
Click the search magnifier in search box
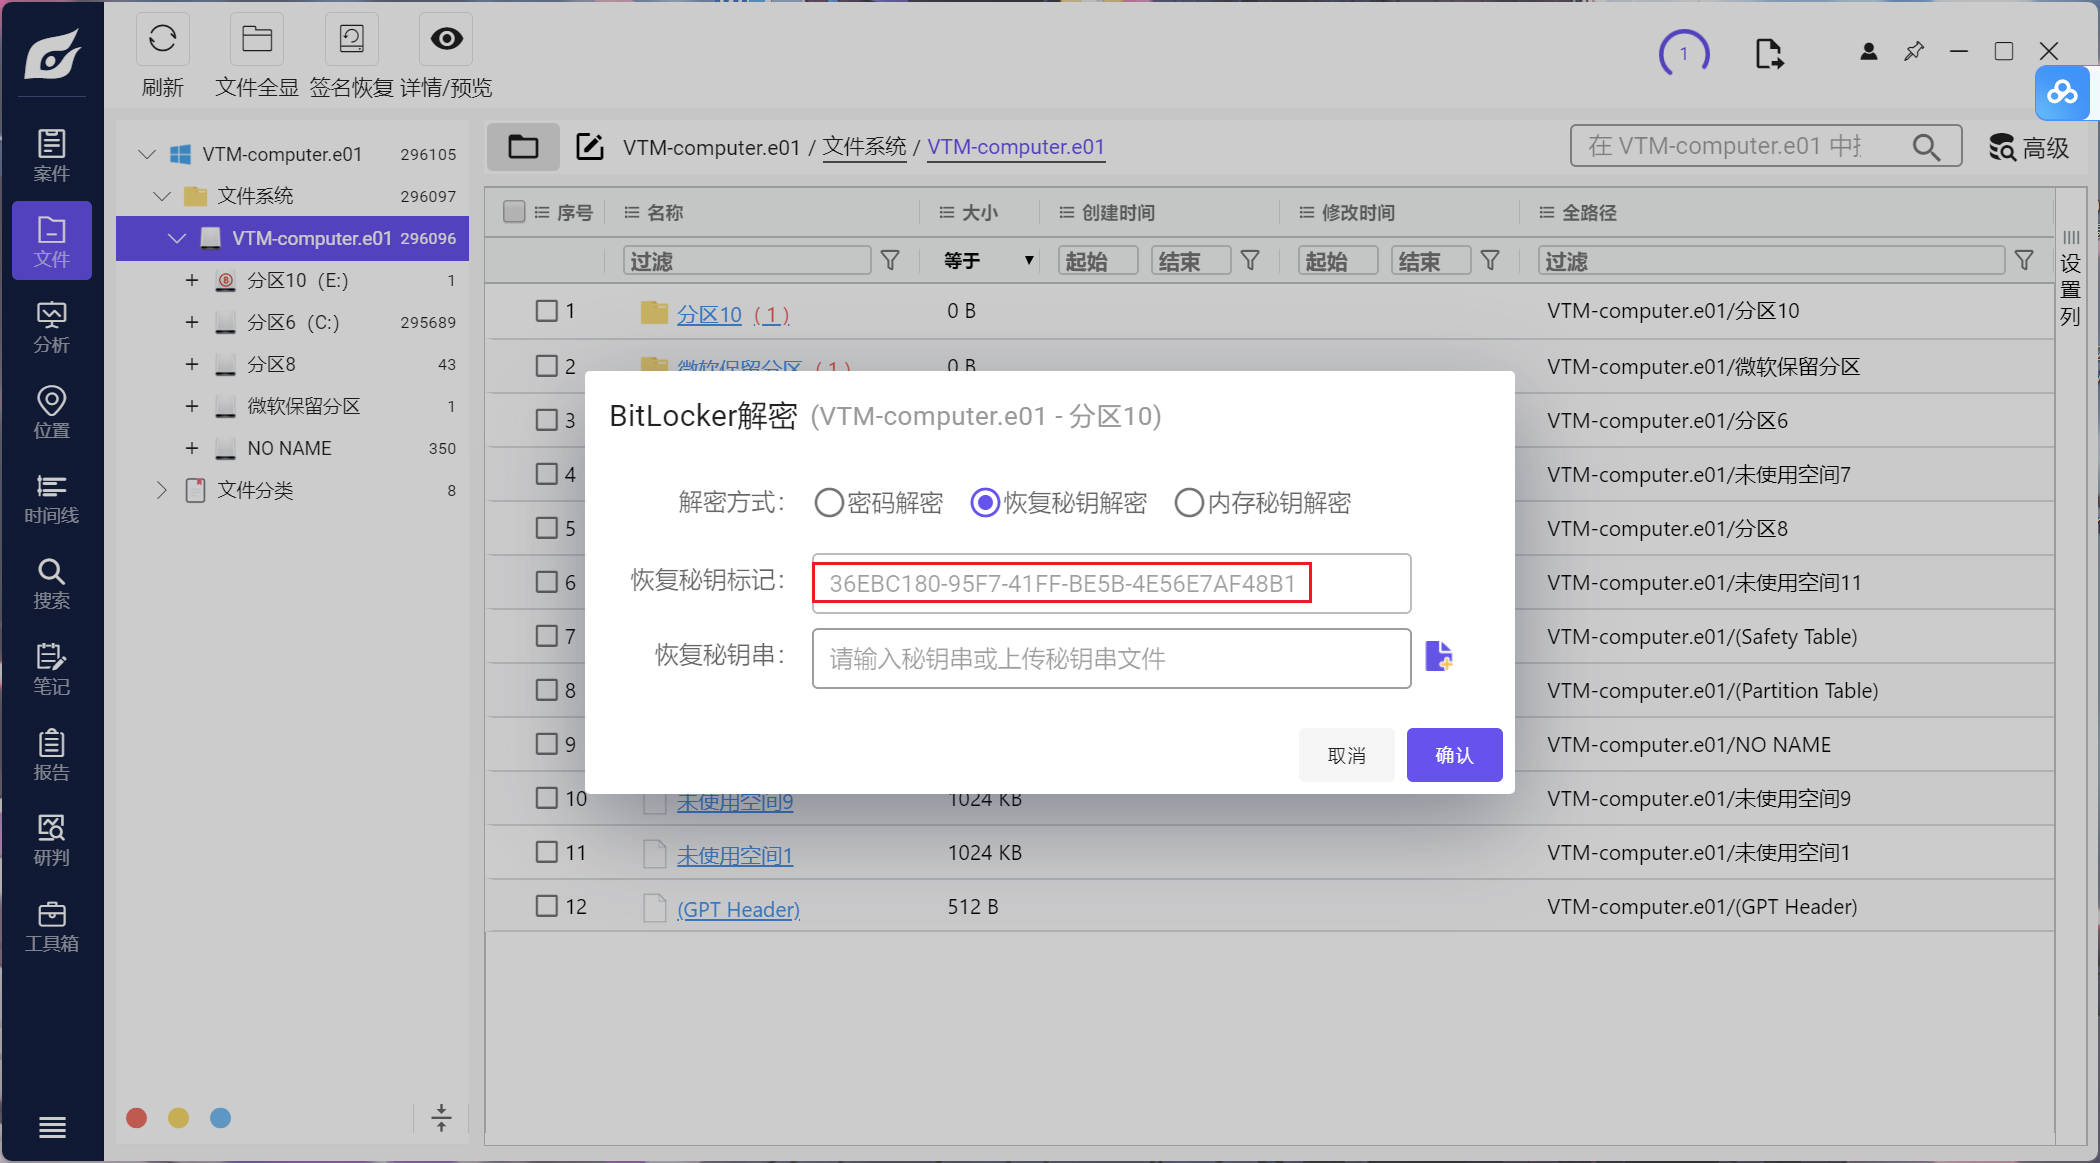pos(1926,147)
